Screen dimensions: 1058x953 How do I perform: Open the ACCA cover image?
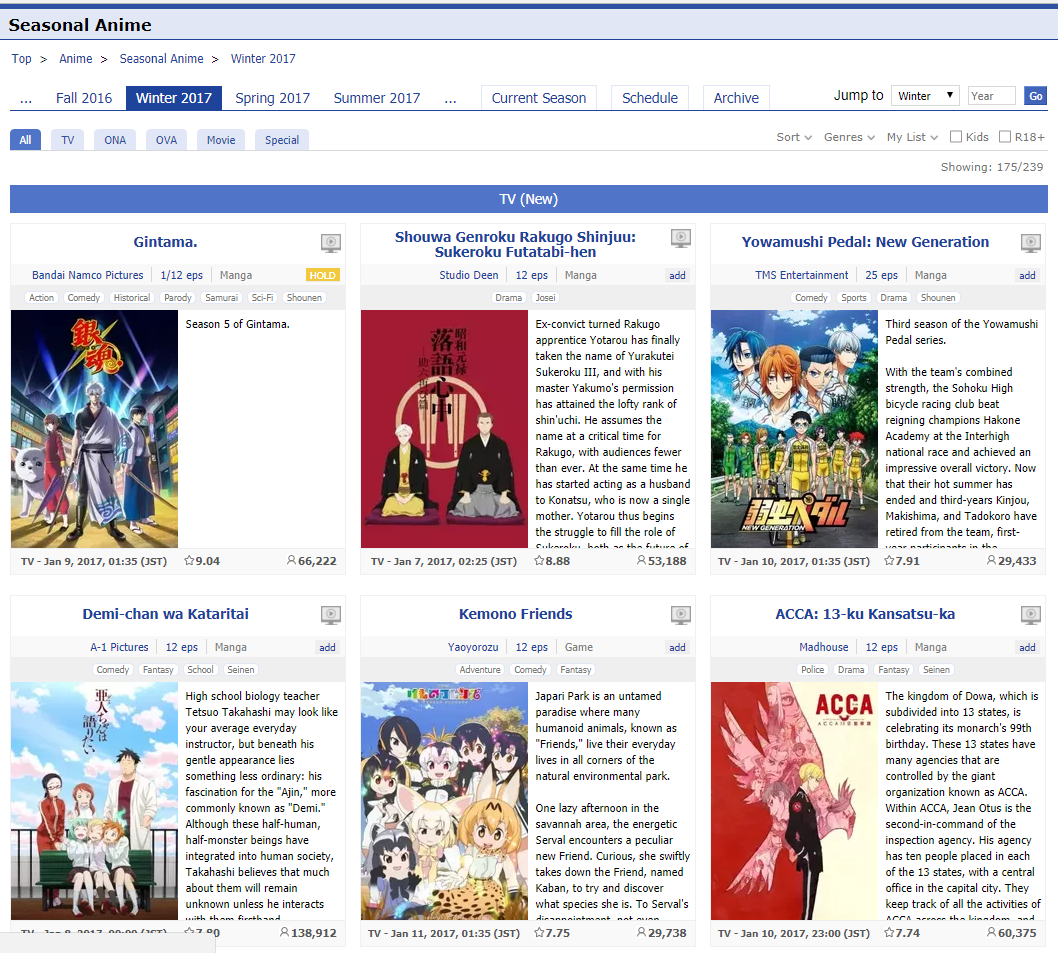(x=794, y=800)
